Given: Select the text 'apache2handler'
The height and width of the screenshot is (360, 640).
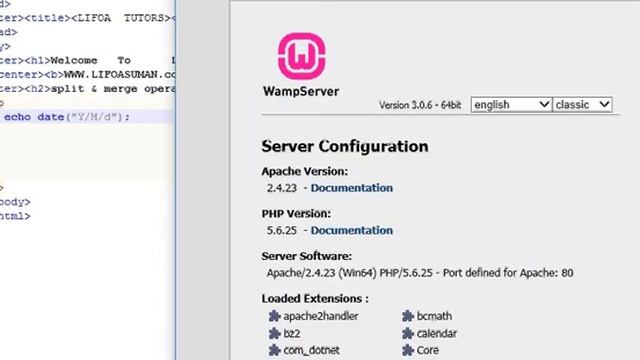Looking at the screenshot, I should (321, 316).
